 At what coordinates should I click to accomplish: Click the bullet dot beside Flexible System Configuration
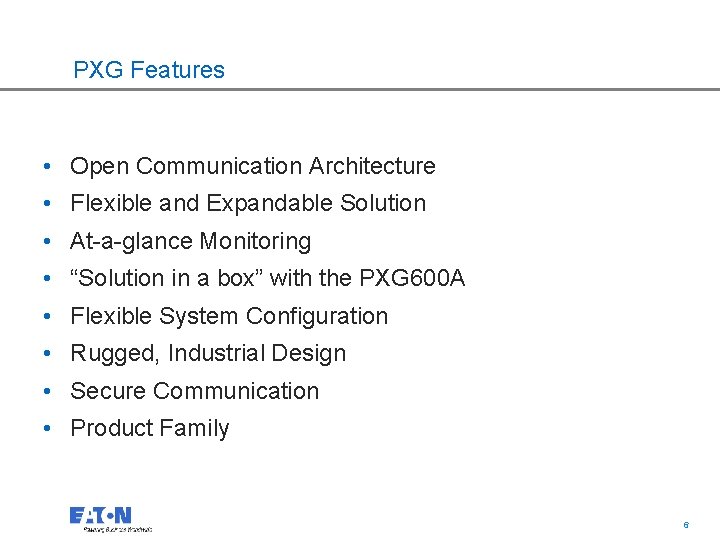(x=47, y=316)
